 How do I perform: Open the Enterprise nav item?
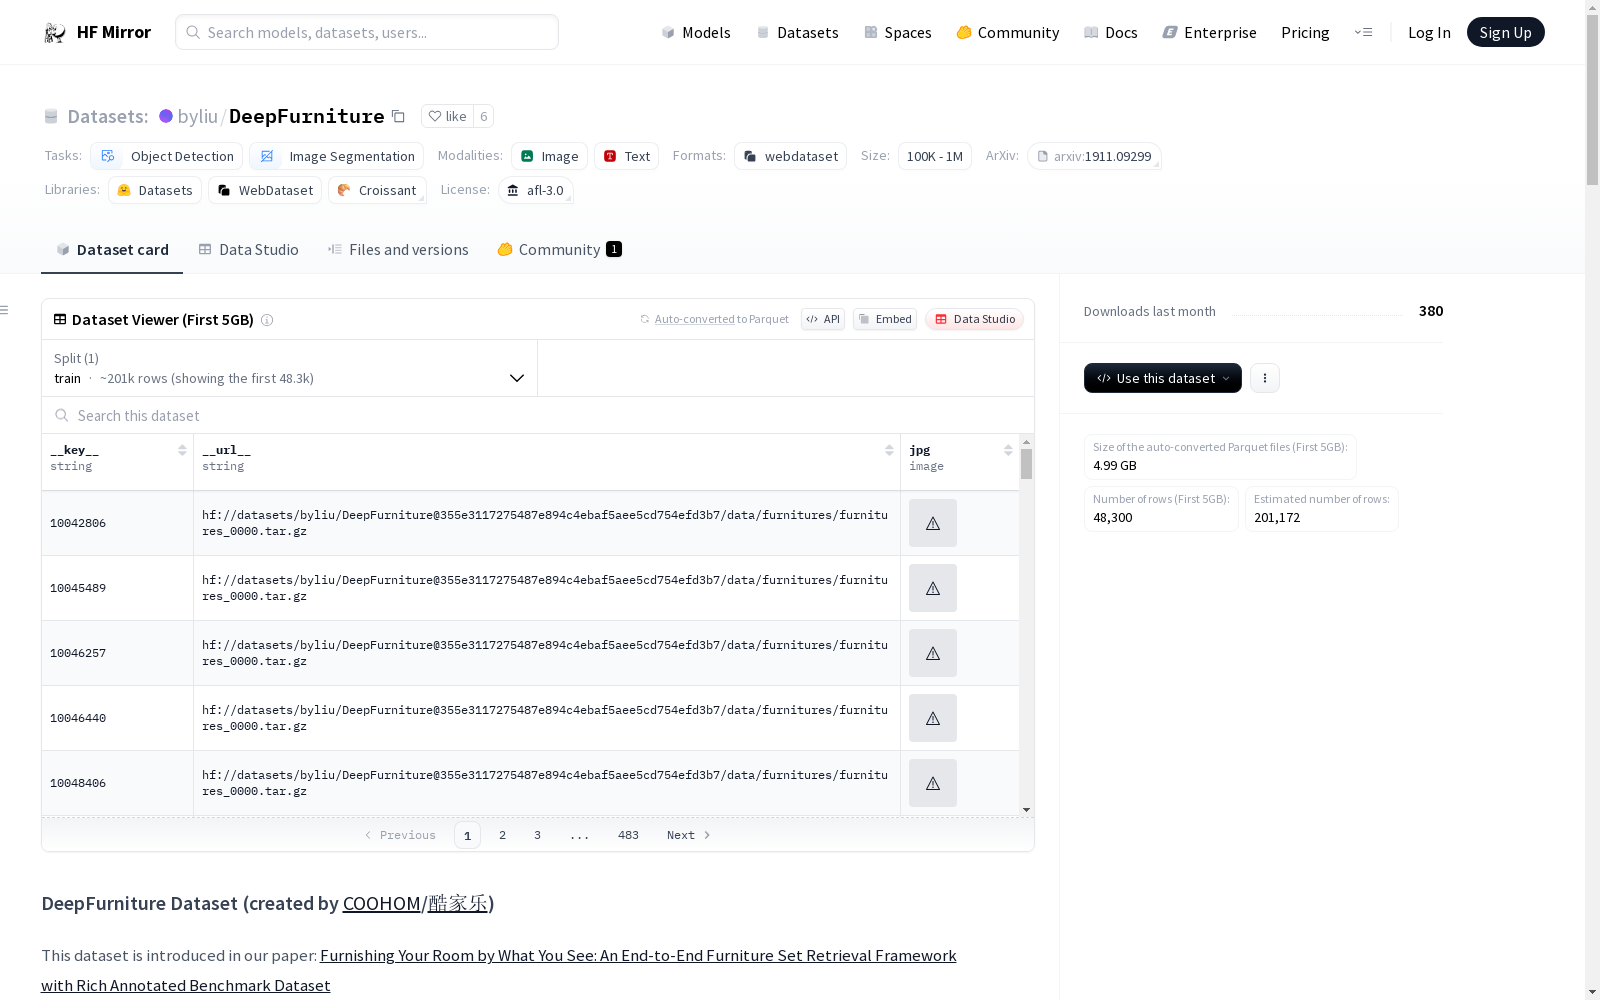click(1209, 32)
